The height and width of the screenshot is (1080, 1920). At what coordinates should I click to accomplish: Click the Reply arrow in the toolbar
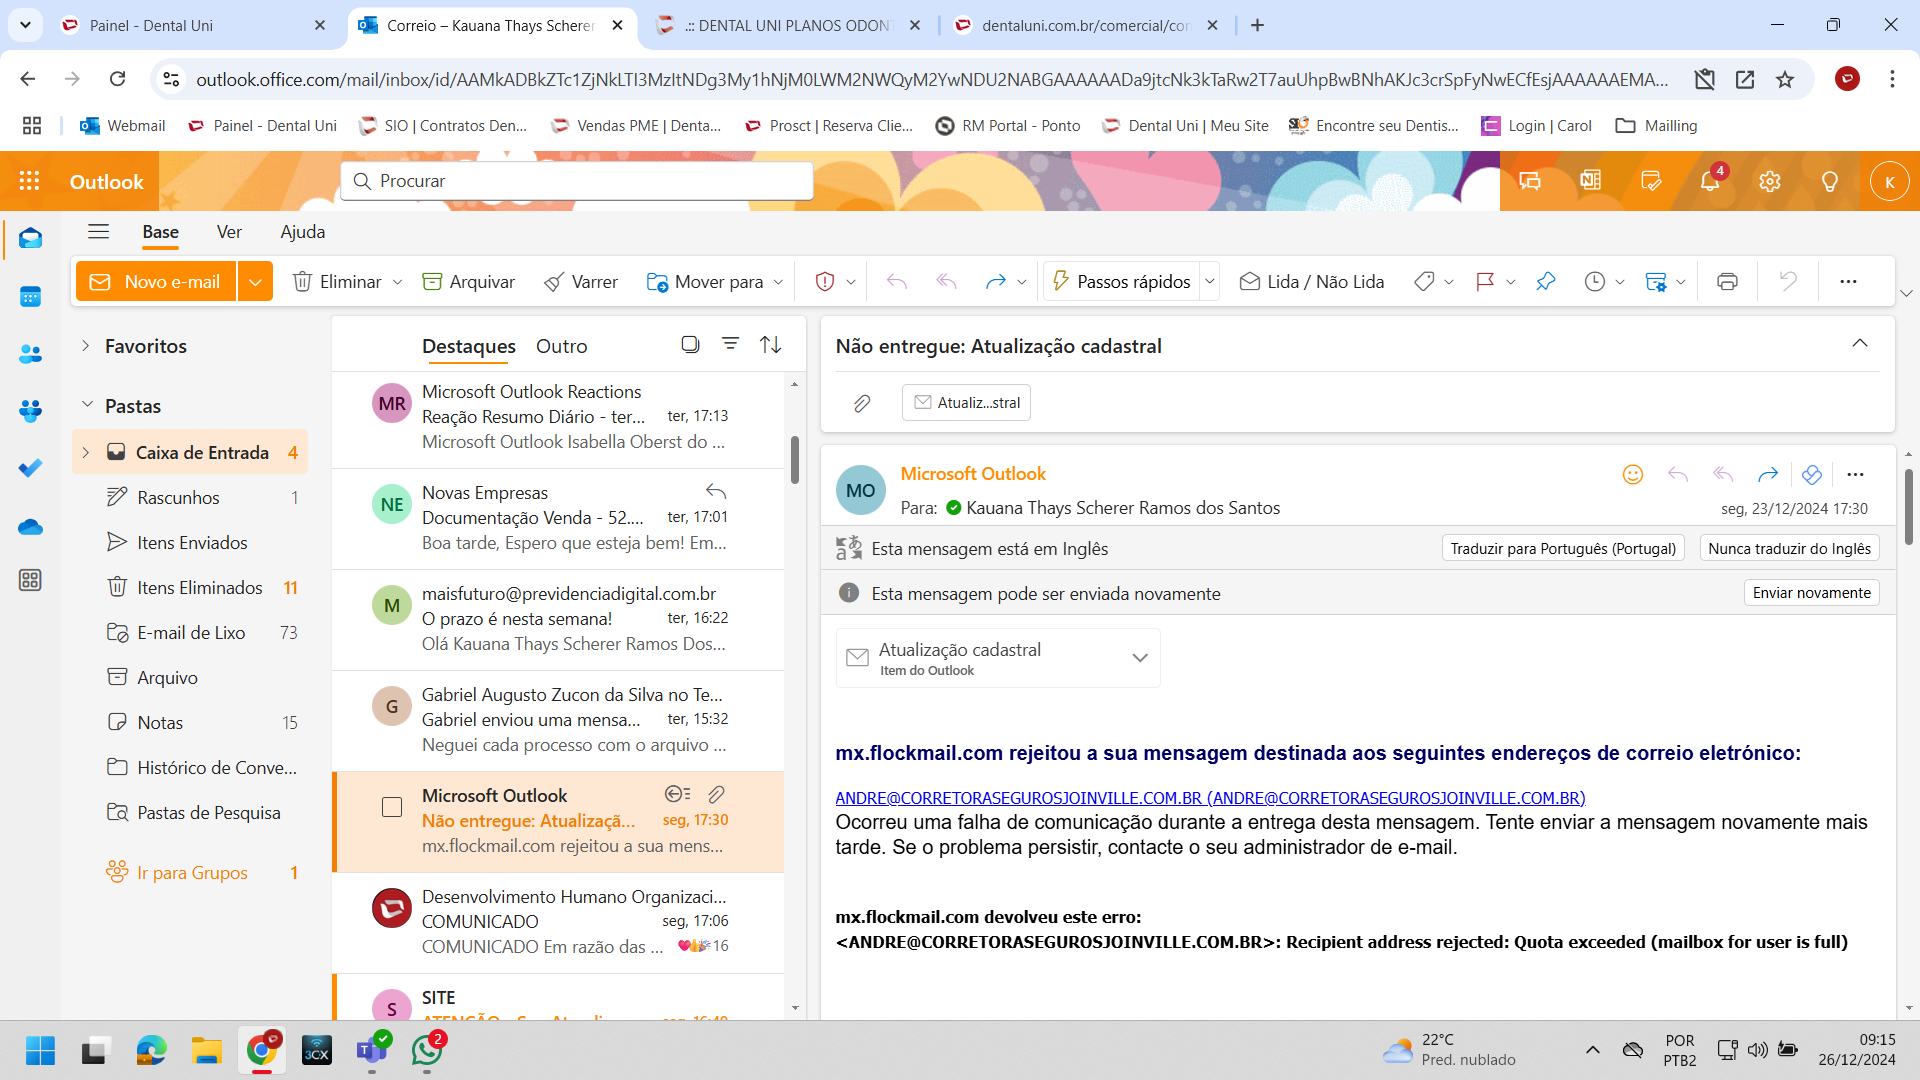897,282
